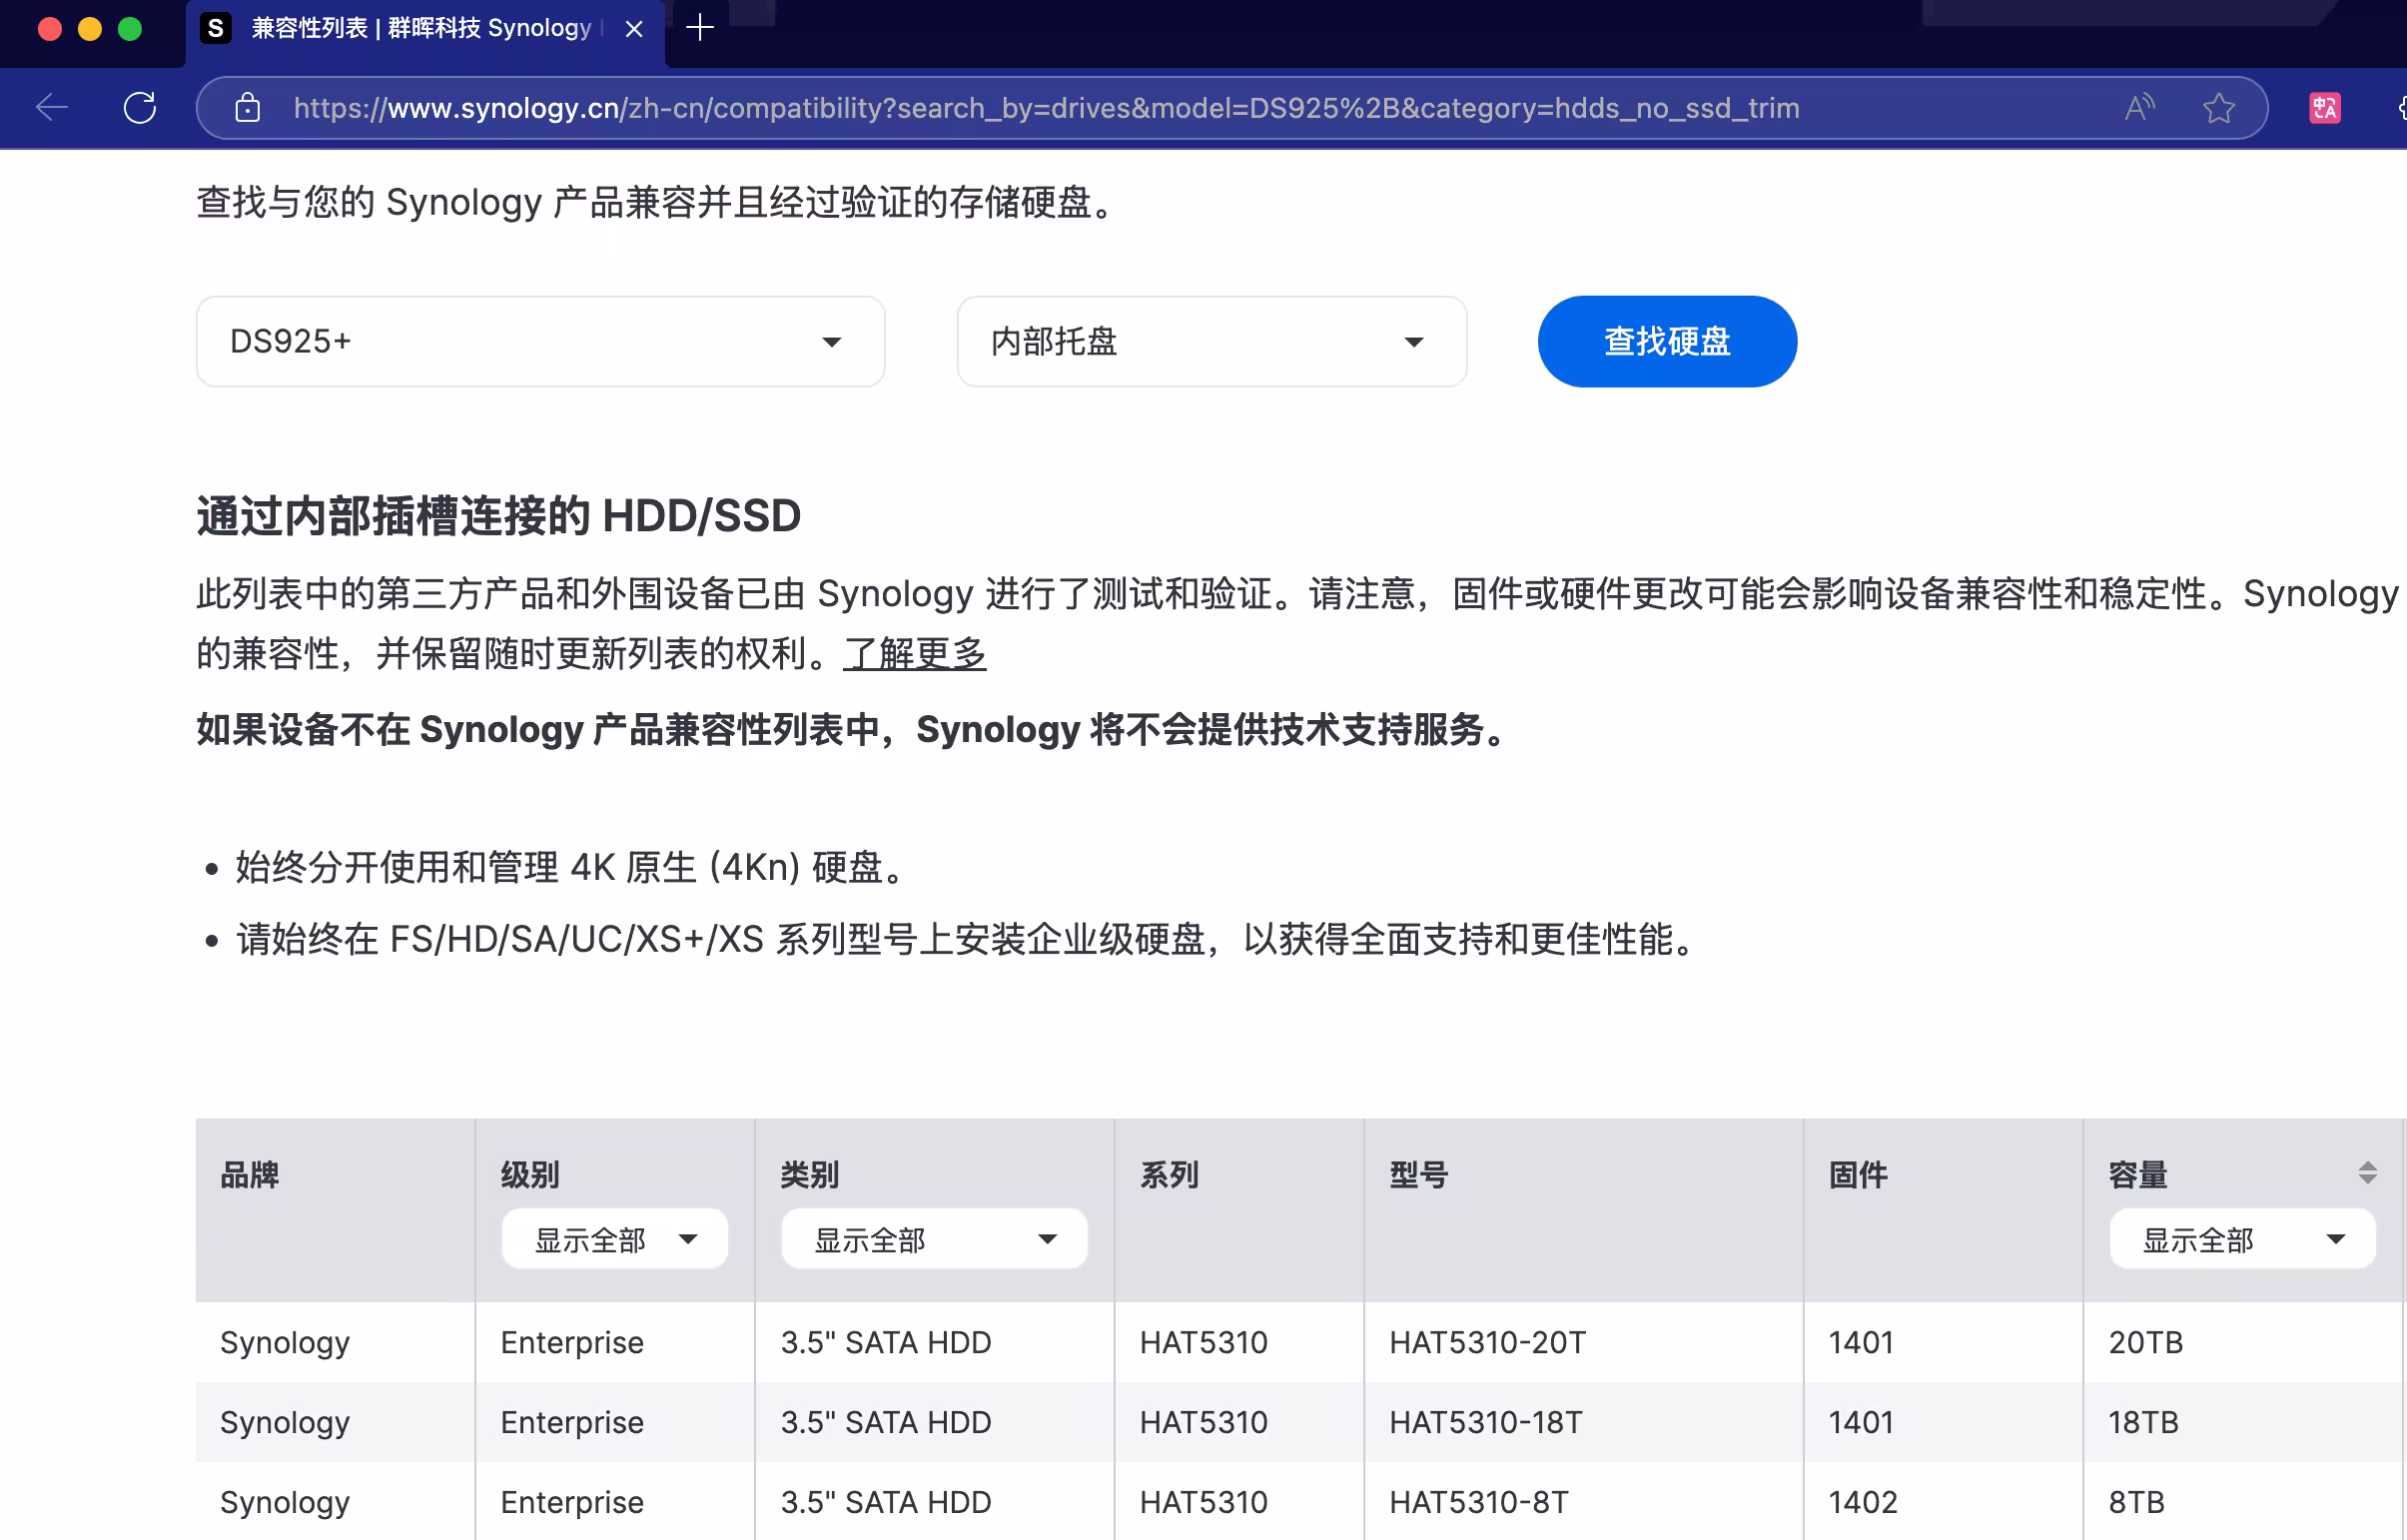The width and height of the screenshot is (2407, 1540).
Task: Activate the Read Aloud icon
Action: (x=2139, y=107)
